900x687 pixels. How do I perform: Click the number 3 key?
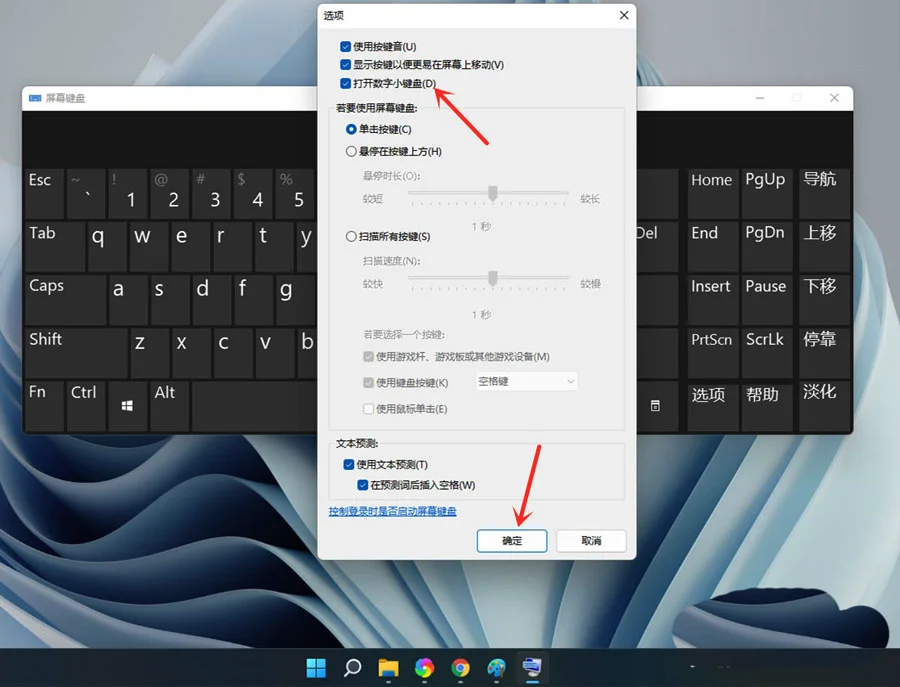tap(211, 193)
